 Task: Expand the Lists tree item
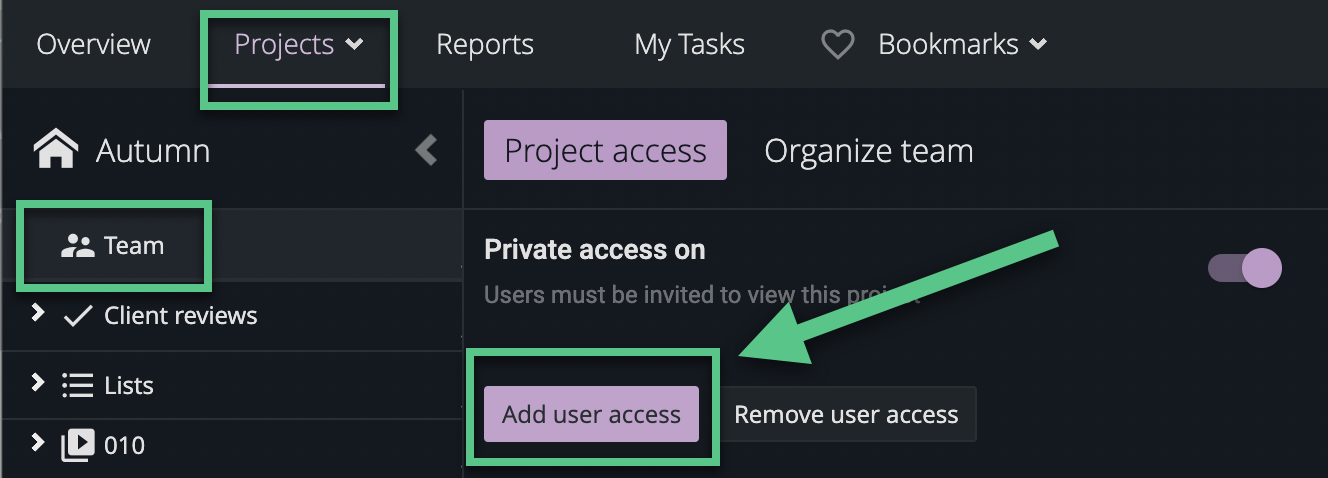38,382
